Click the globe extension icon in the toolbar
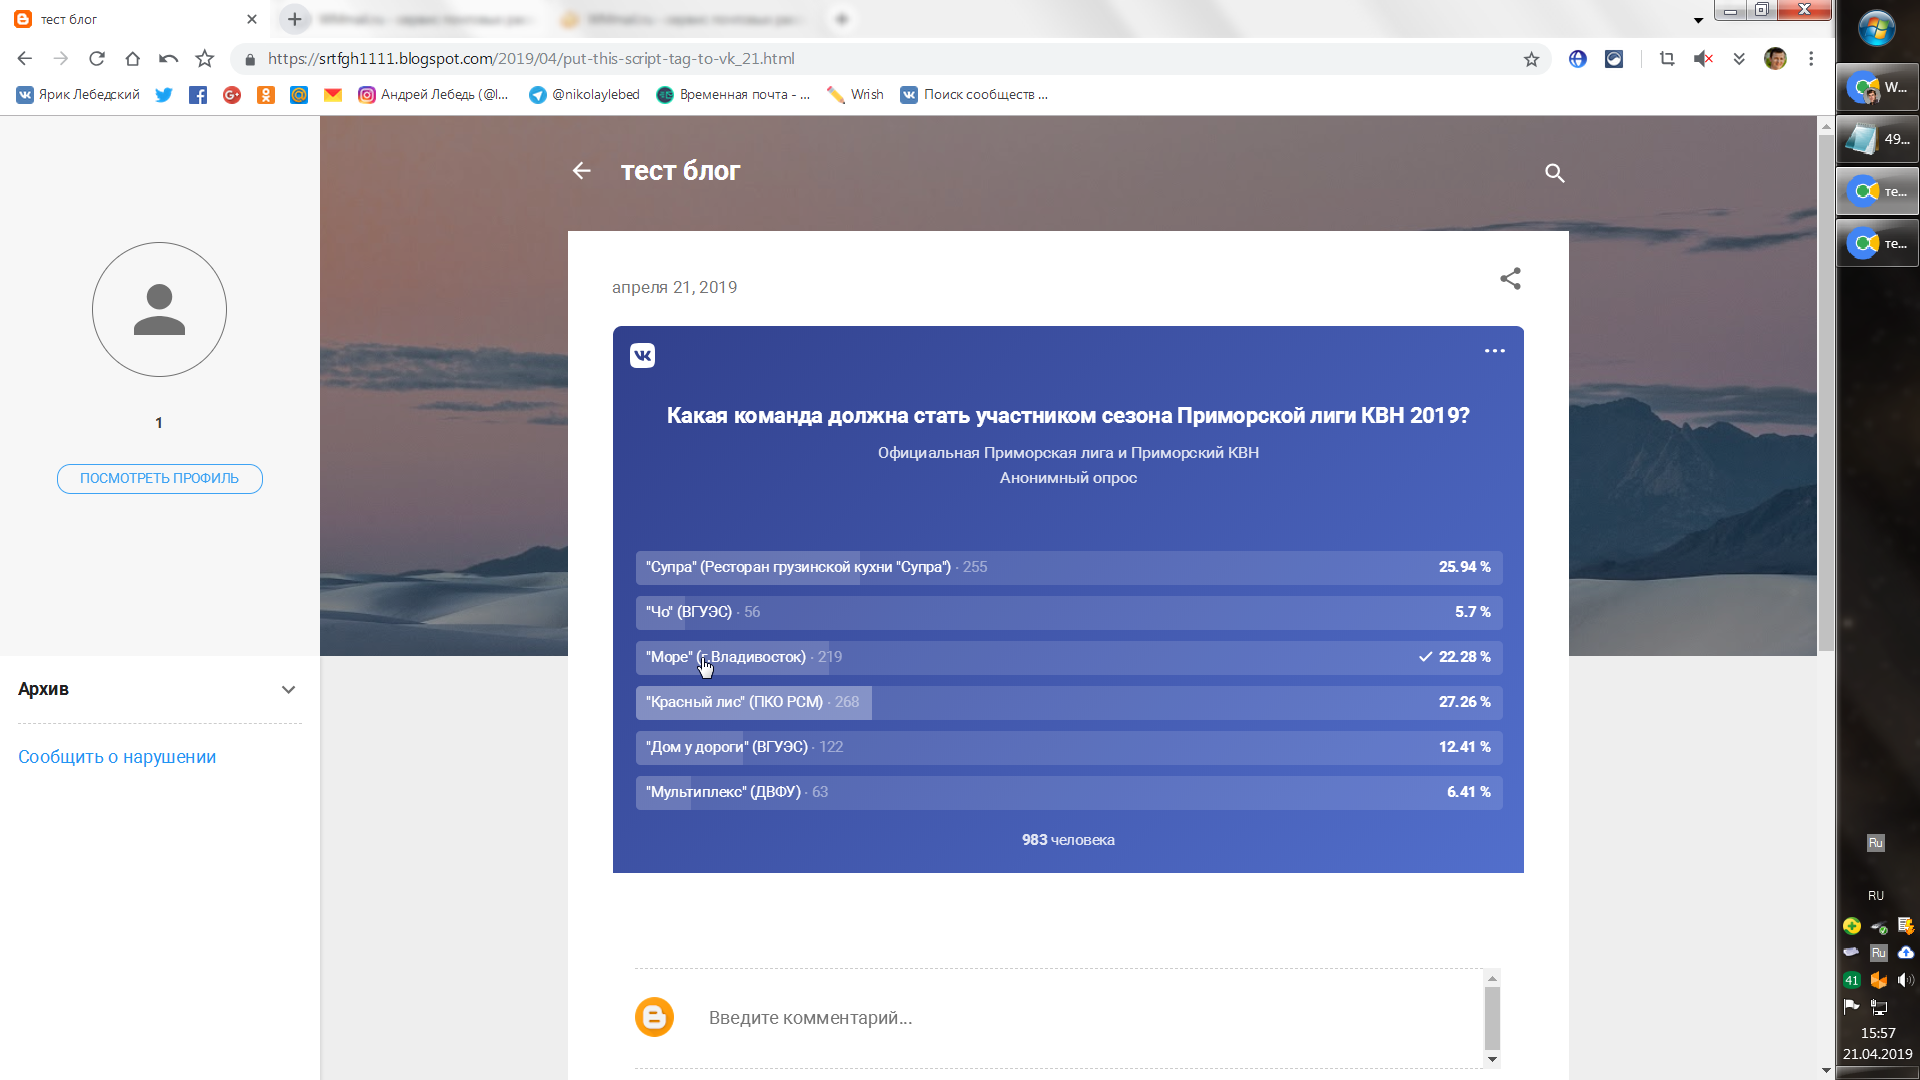The height and width of the screenshot is (1080, 1920). [1578, 59]
